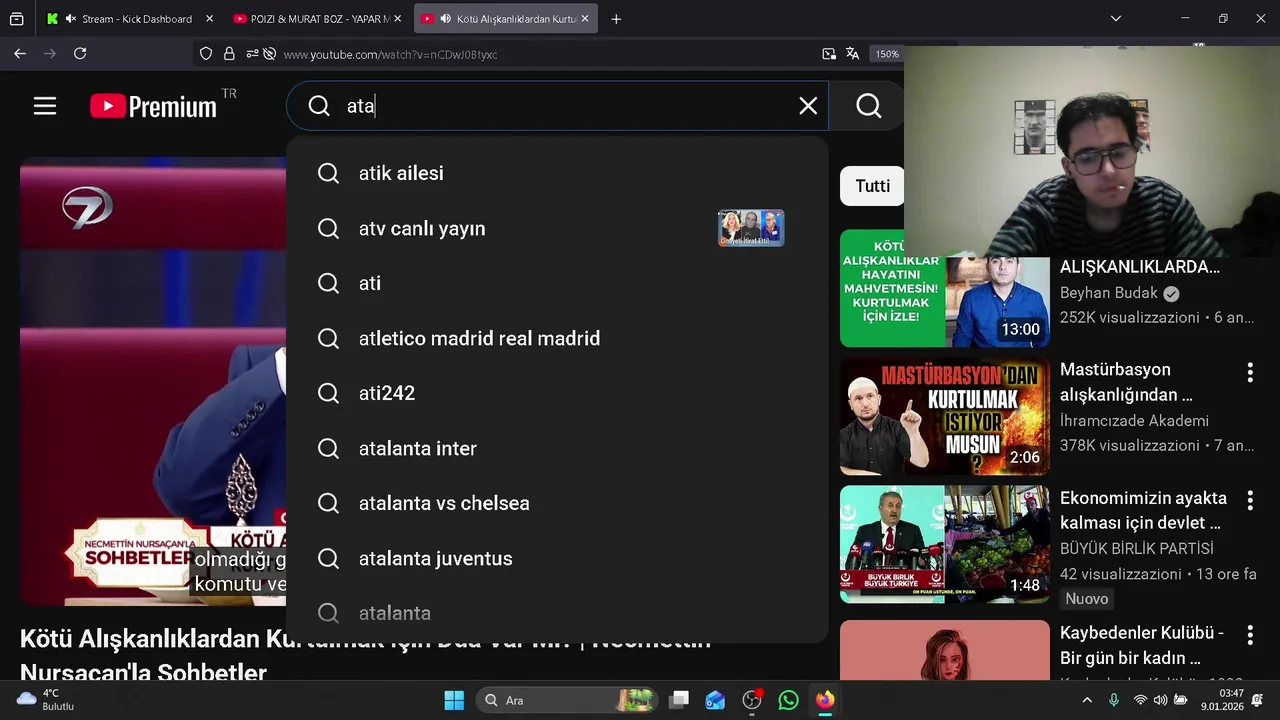This screenshot has width=1280, height=720.
Task: Go to YouTube Premium home logo
Action: (x=153, y=106)
